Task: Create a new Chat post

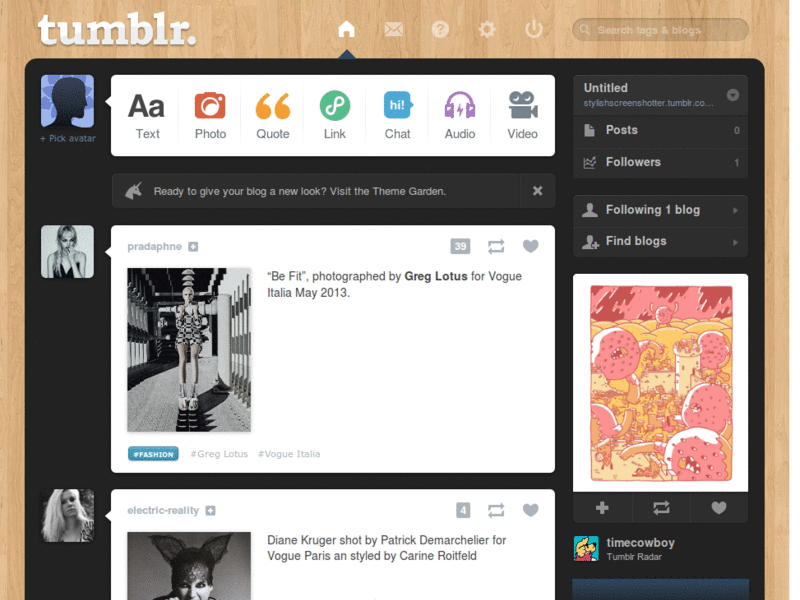Action: click(x=397, y=116)
